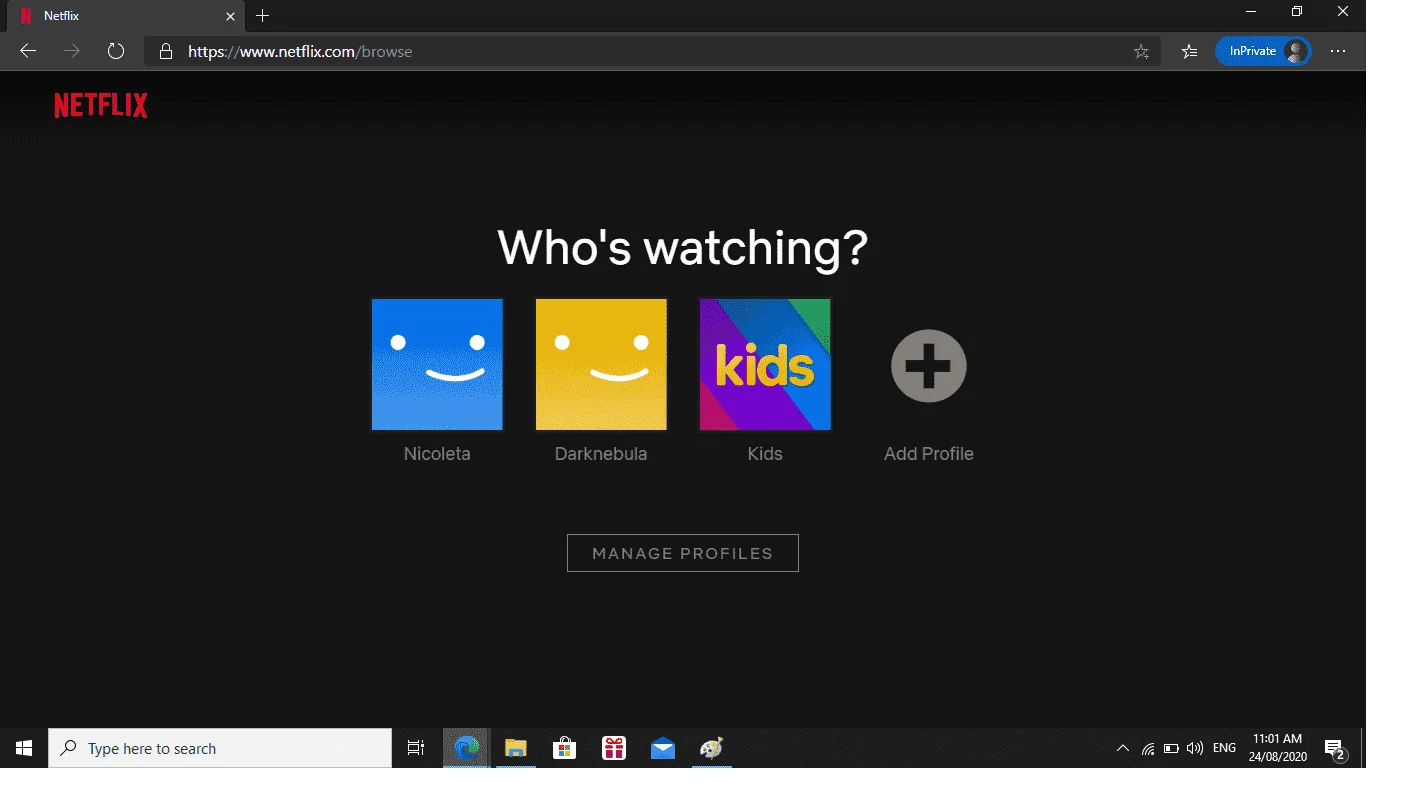The width and height of the screenshot is (1408, 788).
Task: Open Task View on the taskbar
Action: tap(416, 748)
